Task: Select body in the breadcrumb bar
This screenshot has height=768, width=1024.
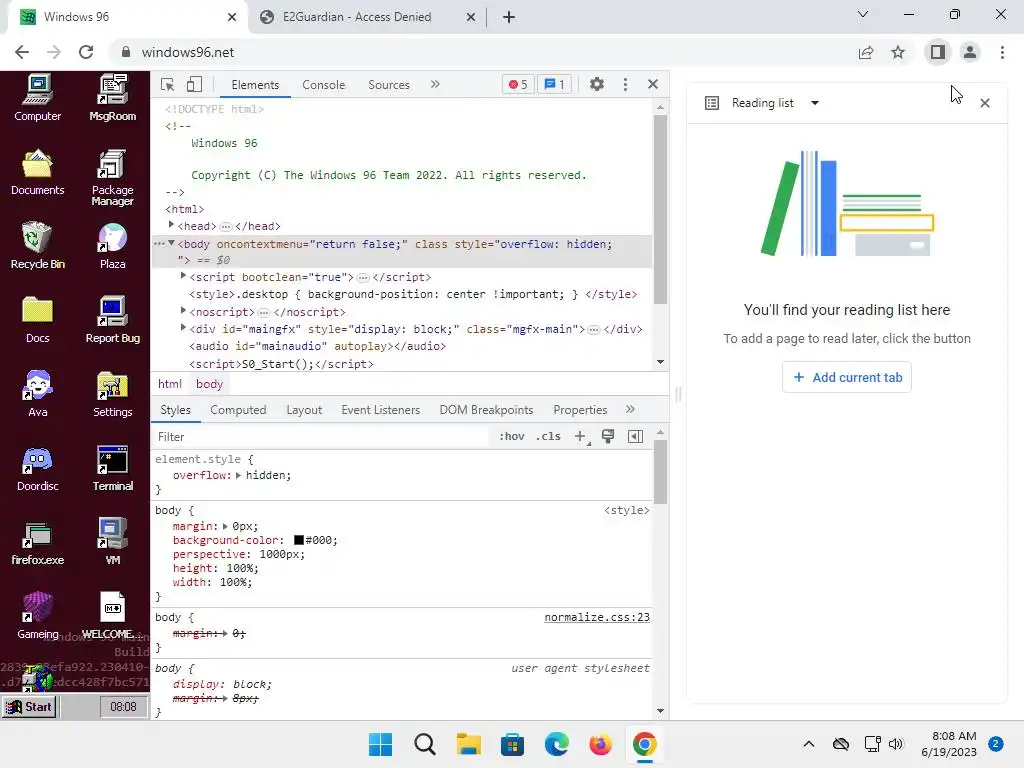Action: coord(210,384)
